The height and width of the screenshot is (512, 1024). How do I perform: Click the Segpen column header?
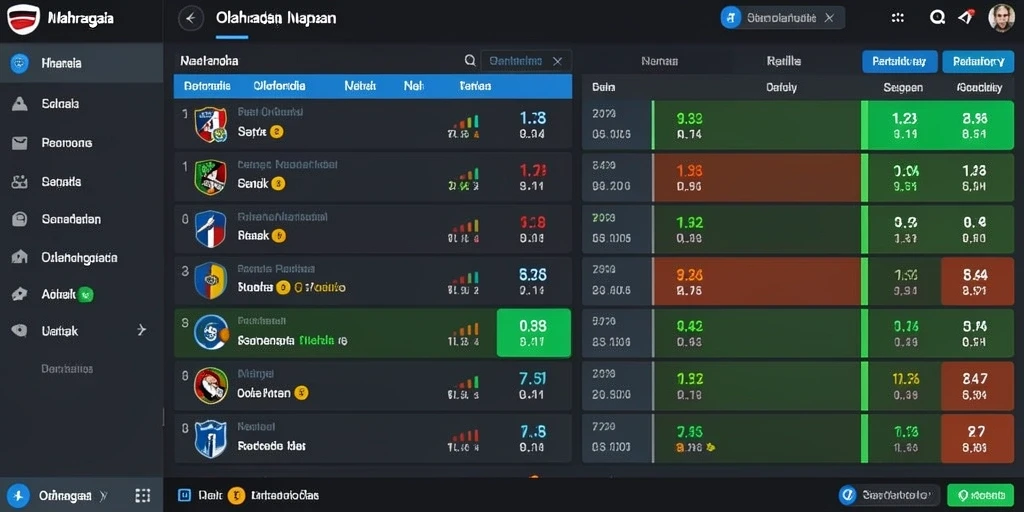point(903,87)
